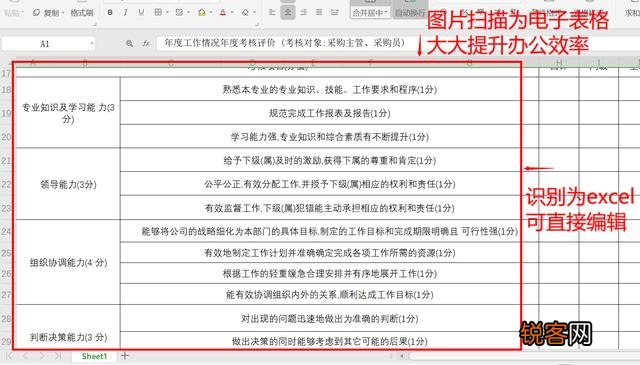Select row header 22
640x365 pixels.
click(x=6, y=184)
